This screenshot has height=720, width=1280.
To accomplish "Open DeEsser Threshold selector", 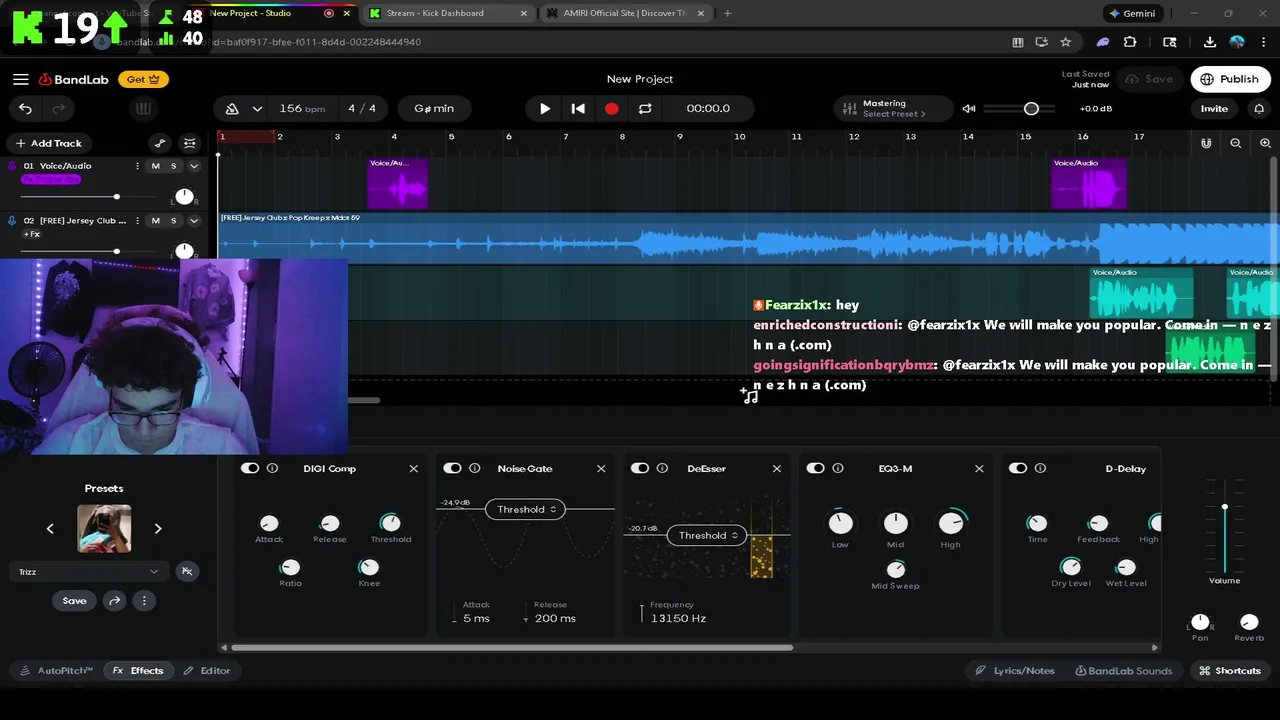I will tap(707, 535).
